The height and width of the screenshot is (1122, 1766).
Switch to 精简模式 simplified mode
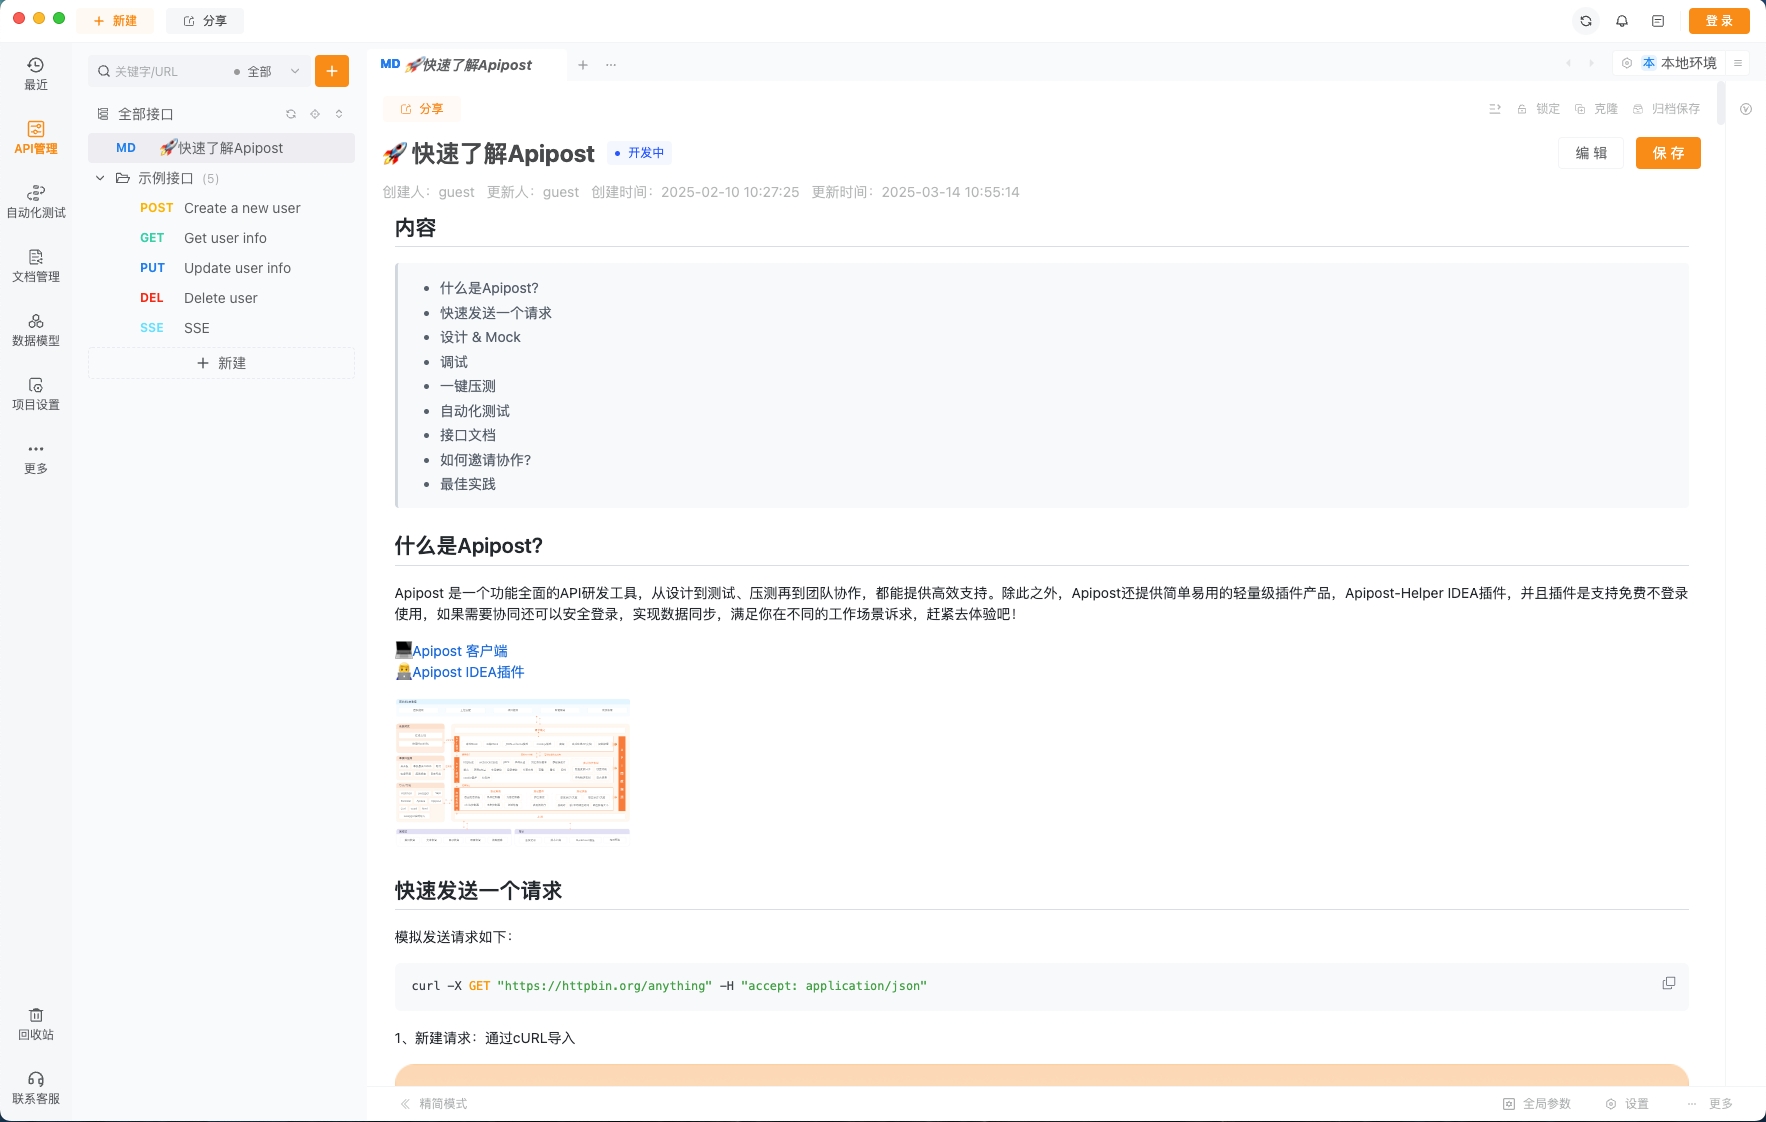434,1104
